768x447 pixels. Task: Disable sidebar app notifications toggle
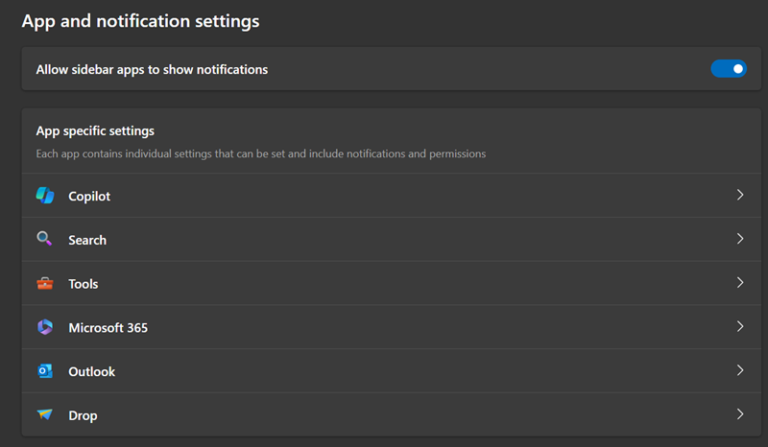[728, 69]
